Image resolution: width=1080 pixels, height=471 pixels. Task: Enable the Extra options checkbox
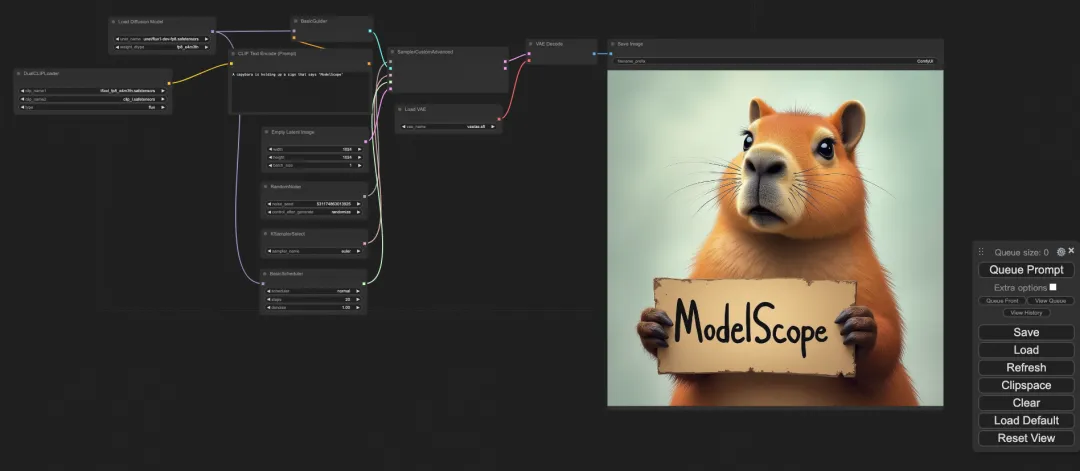click(1052, 287)
